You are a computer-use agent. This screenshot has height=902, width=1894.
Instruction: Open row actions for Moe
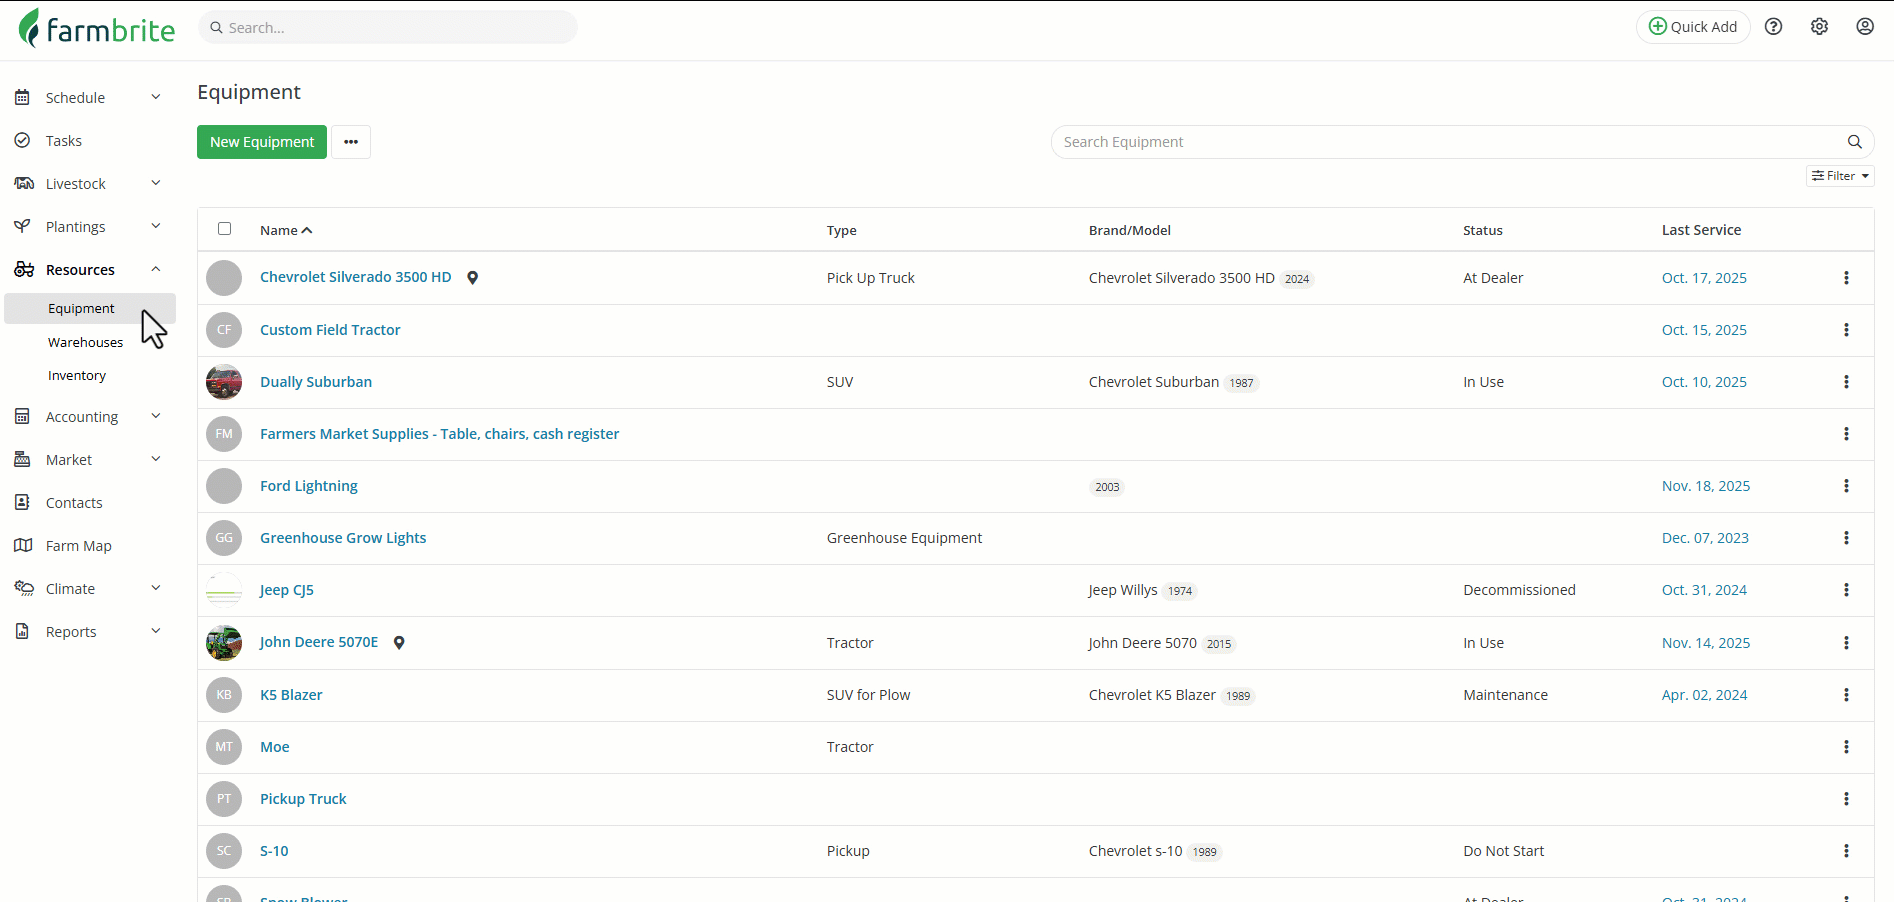coord(1846,747)
